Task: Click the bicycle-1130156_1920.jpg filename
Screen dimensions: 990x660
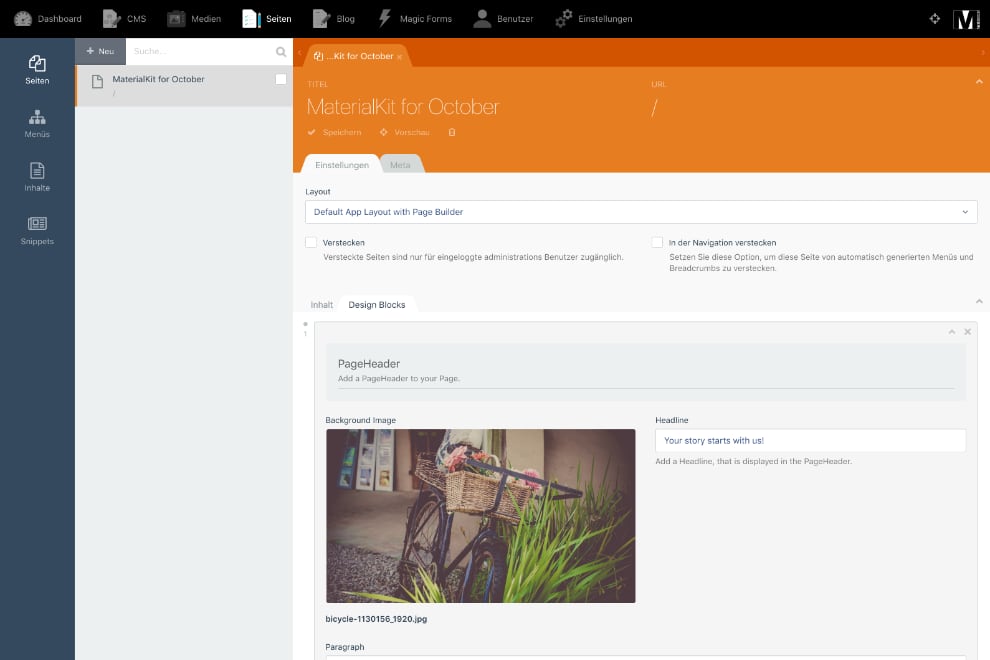Action: coord(376,619)
